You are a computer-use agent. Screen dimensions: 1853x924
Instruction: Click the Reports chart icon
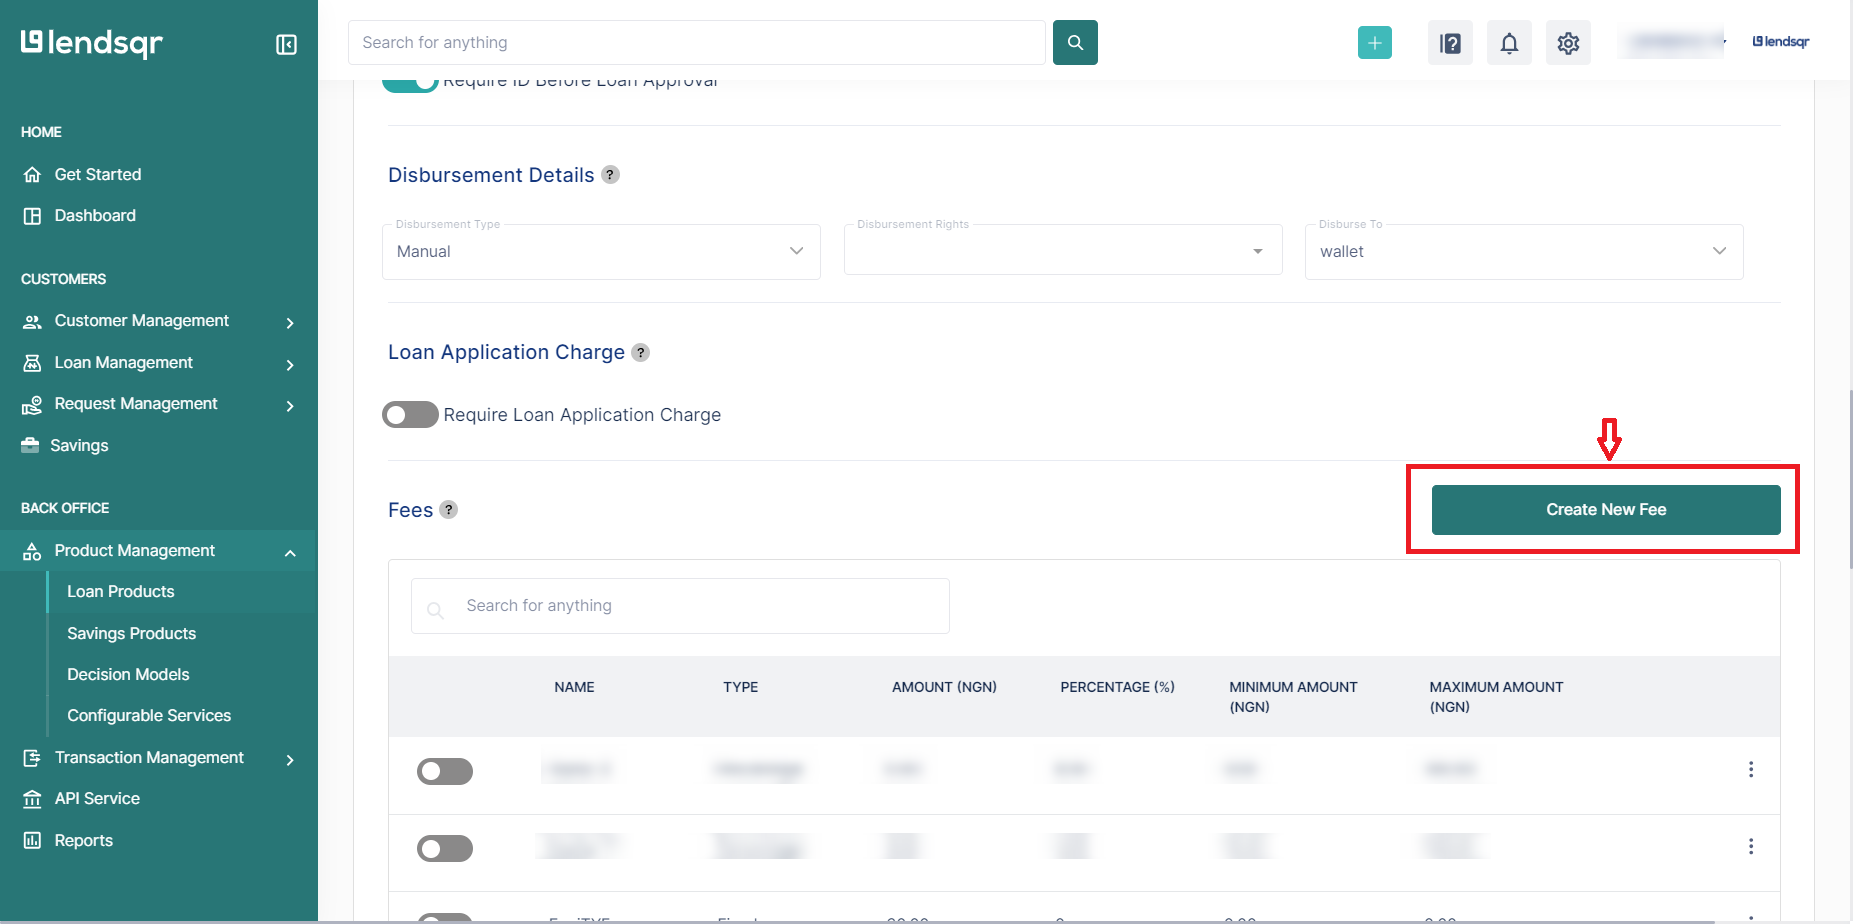pos(32,840)
